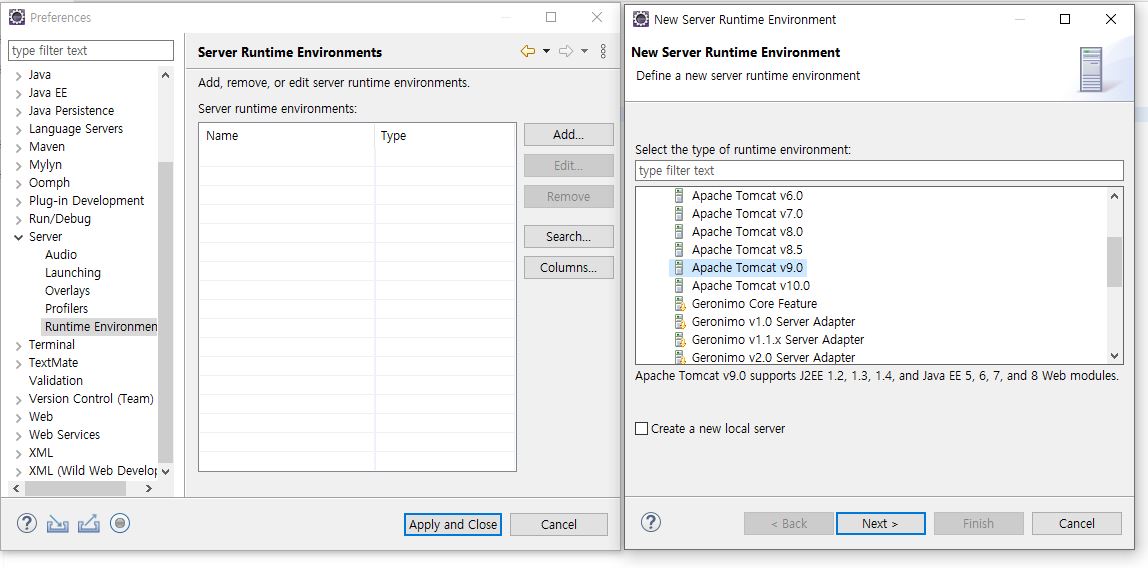1148x568 pixels.
Task: Click the Oomph preference recorder icon
Action: [120, 523]
